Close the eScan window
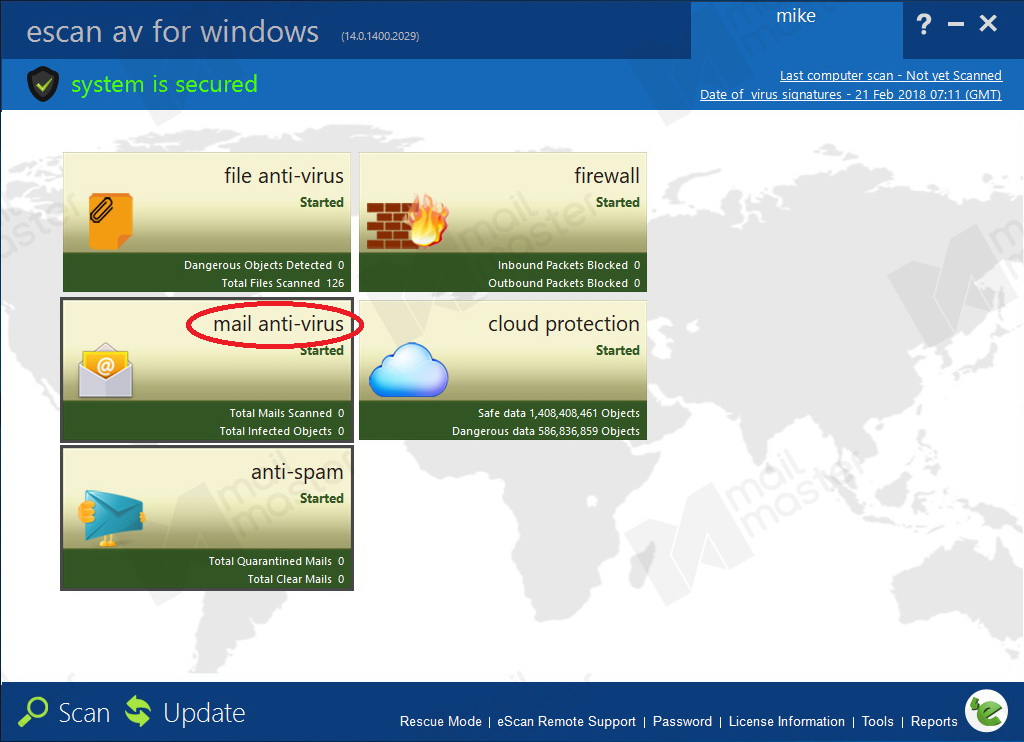This screenshot has width=1024, height=742. tap(988, 24)
